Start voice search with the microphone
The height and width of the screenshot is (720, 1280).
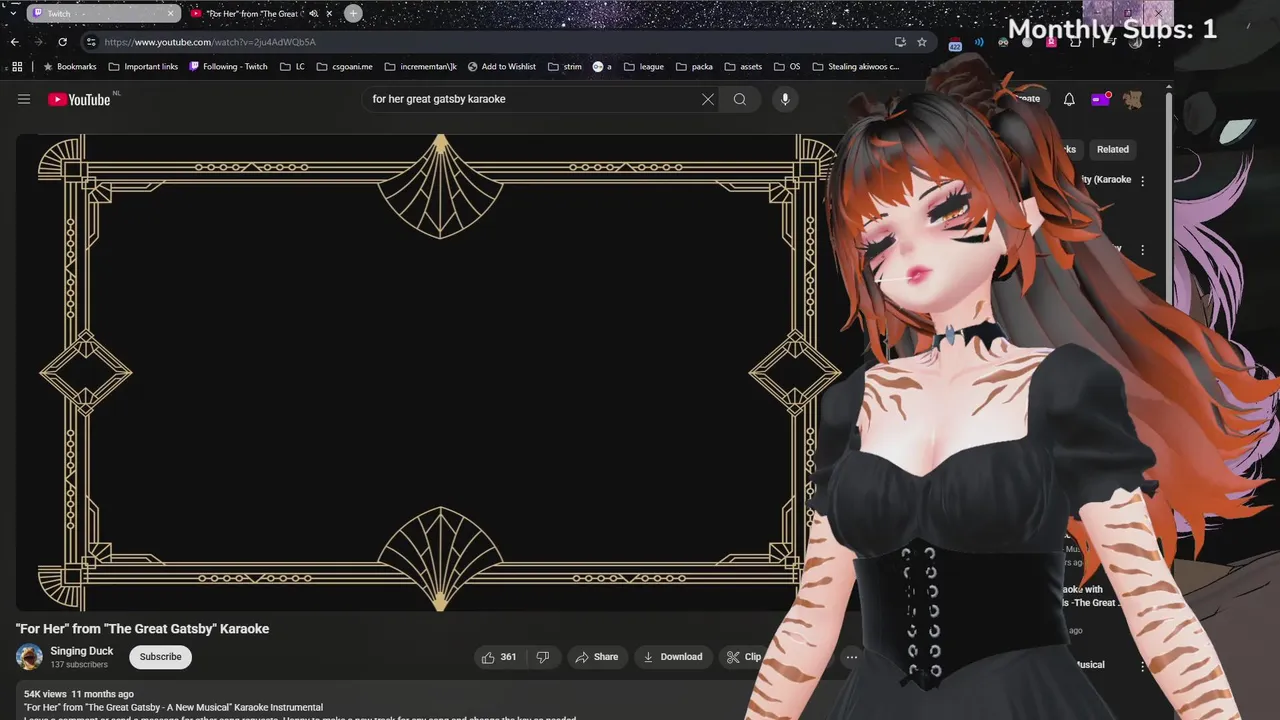785,99
